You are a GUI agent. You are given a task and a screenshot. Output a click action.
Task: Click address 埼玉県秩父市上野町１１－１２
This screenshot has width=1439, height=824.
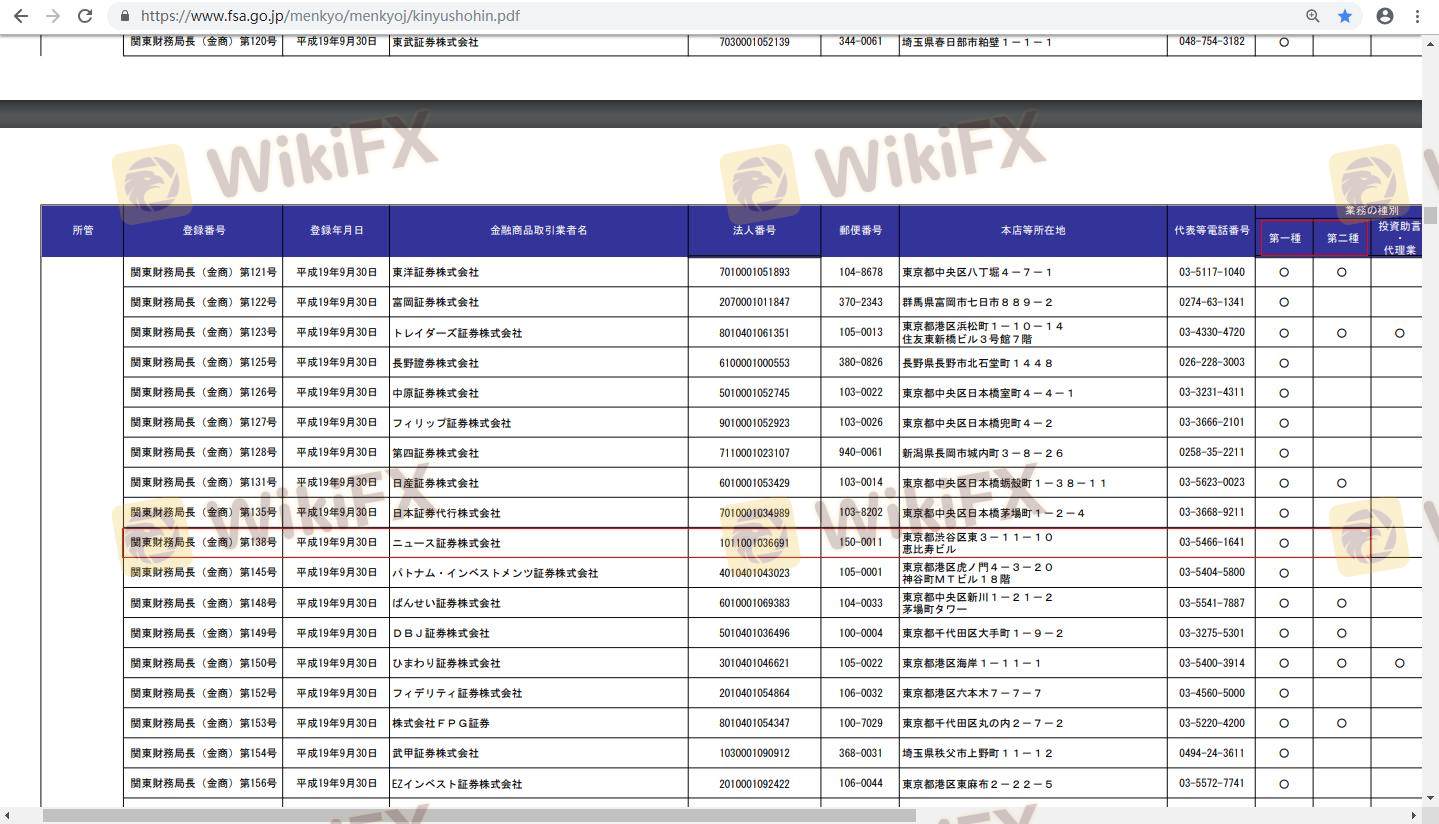(x=977, y=753)
